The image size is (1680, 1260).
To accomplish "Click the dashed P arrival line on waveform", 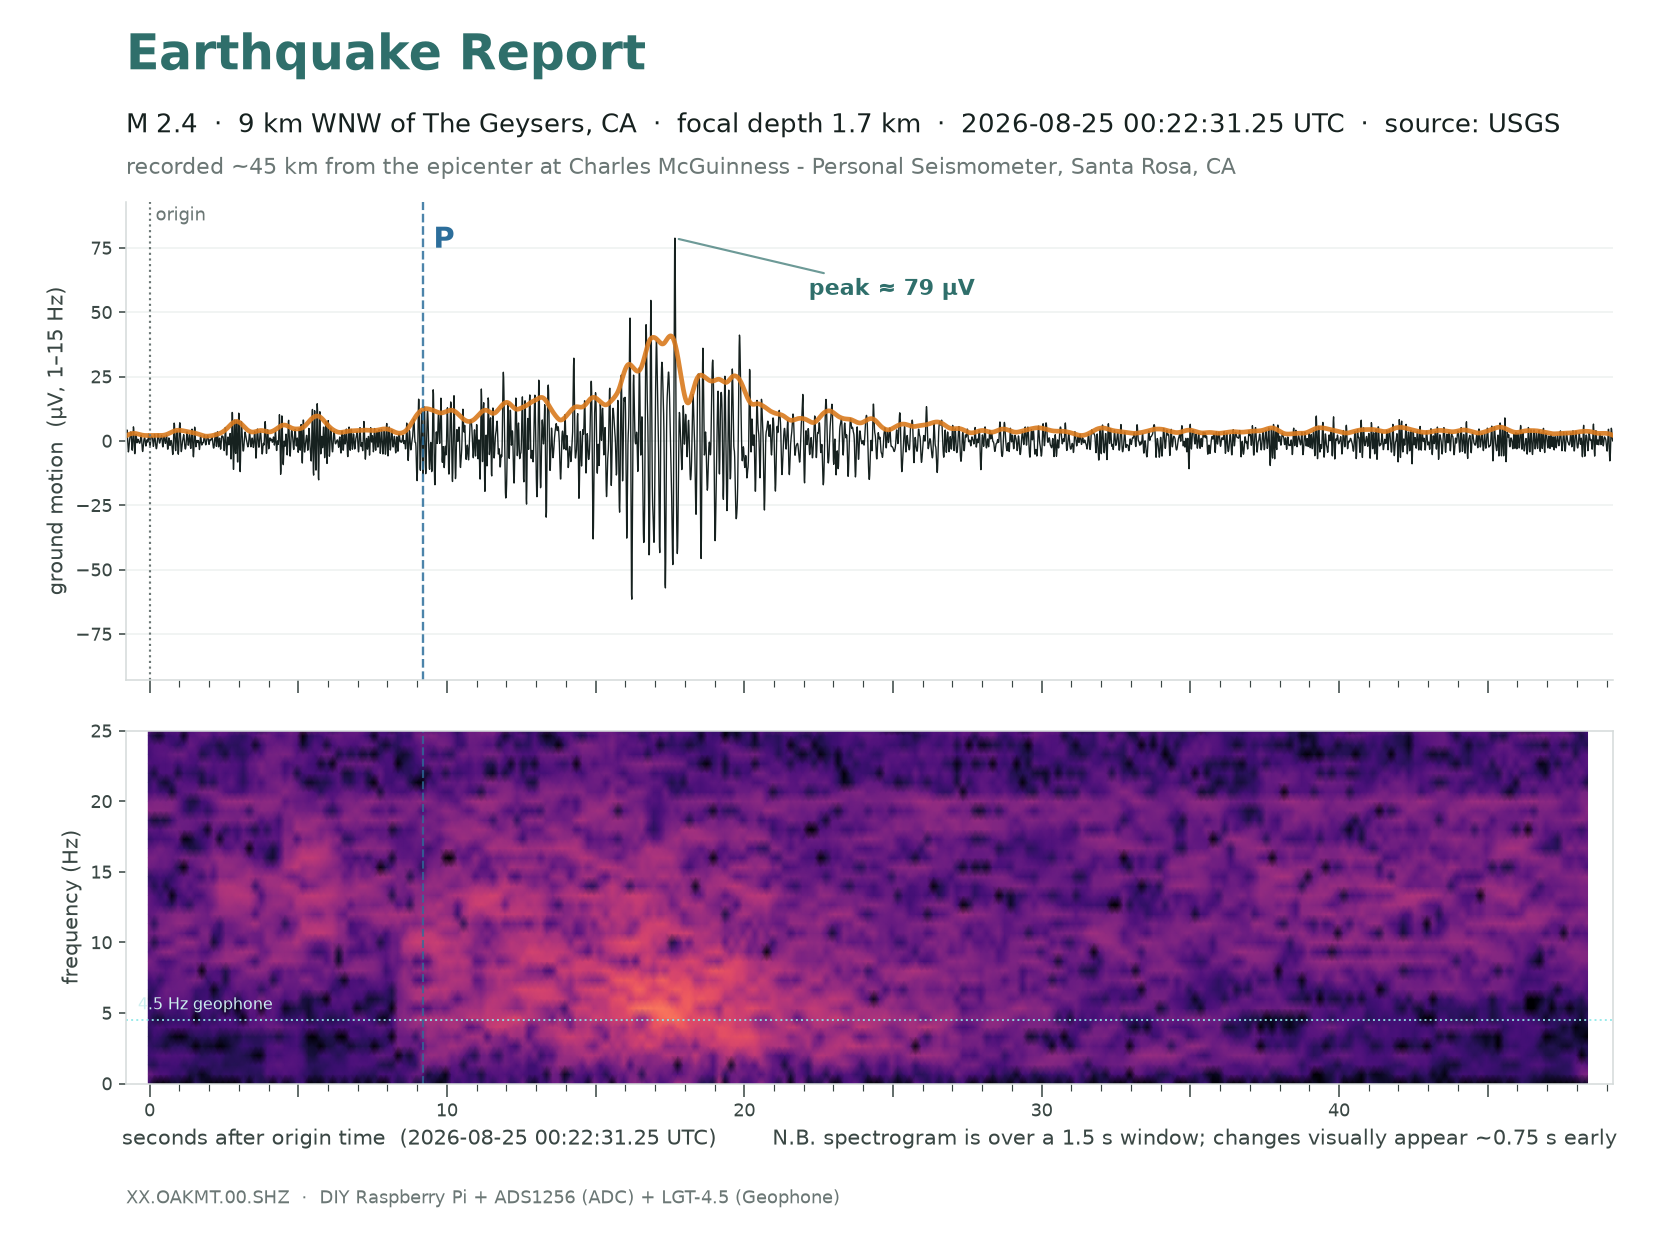I will click(423, 441).
